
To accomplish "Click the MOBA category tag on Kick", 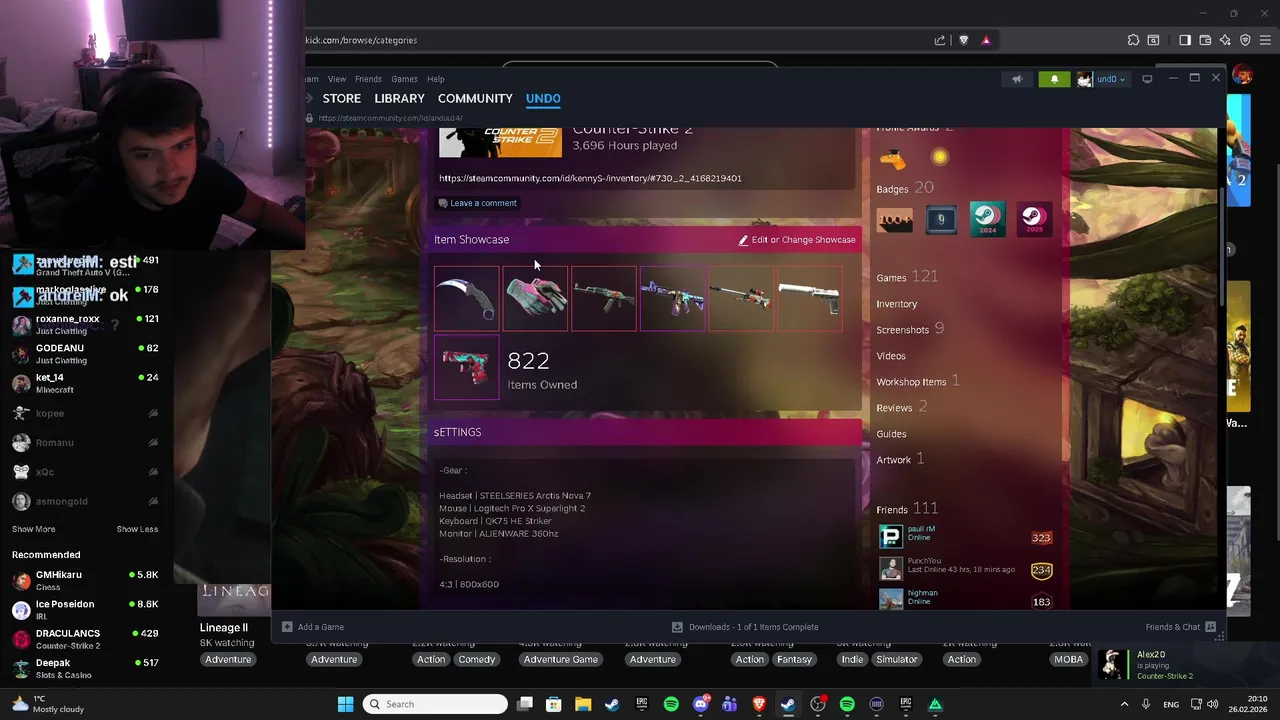I will (1068, 659).
